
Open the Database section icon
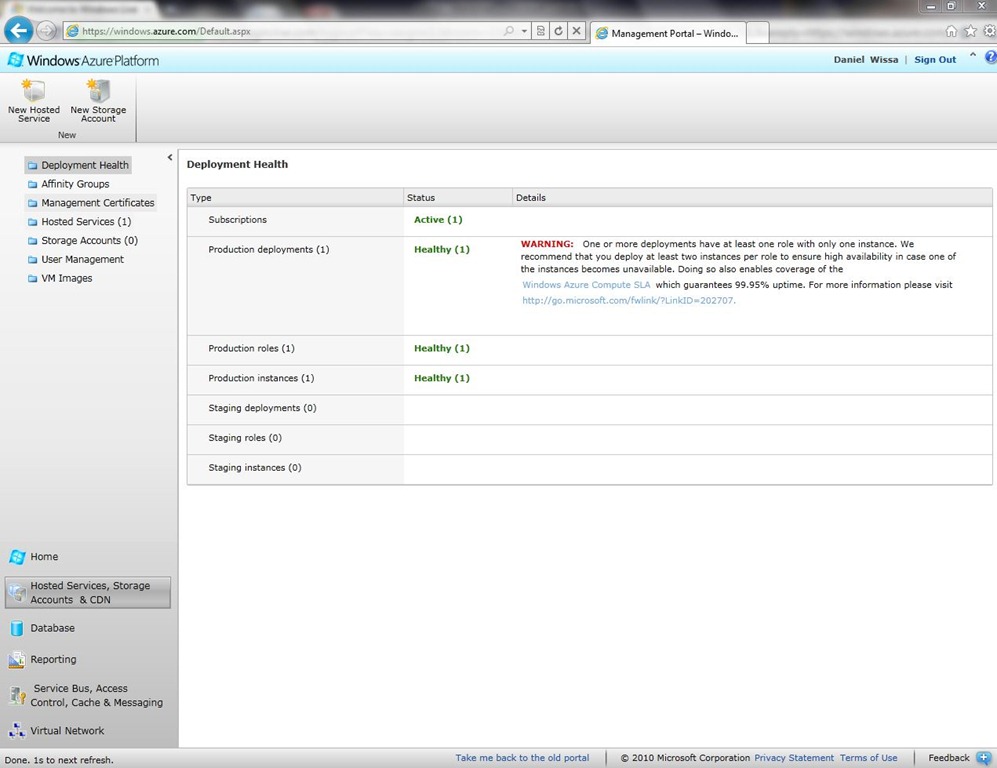tap(17, 628)
